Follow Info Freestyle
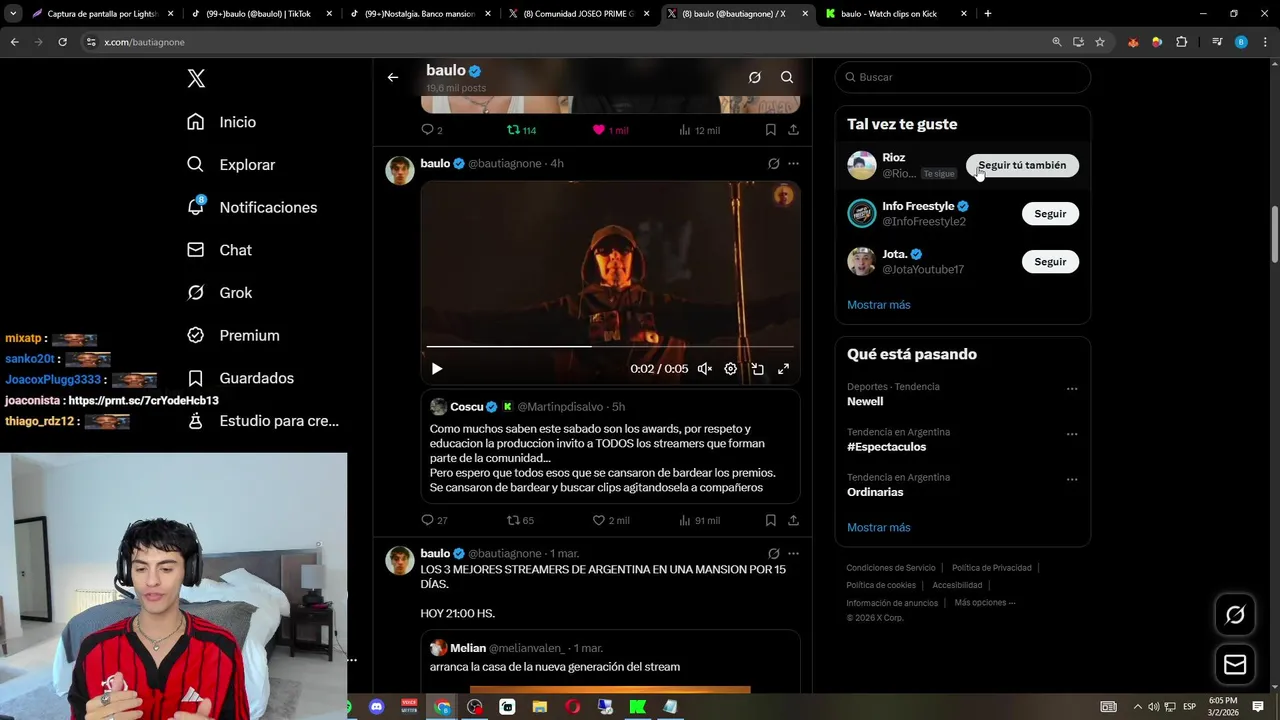Image resolution: width=1280 pixels, height=720 pixels. (x=1050, y=213)
